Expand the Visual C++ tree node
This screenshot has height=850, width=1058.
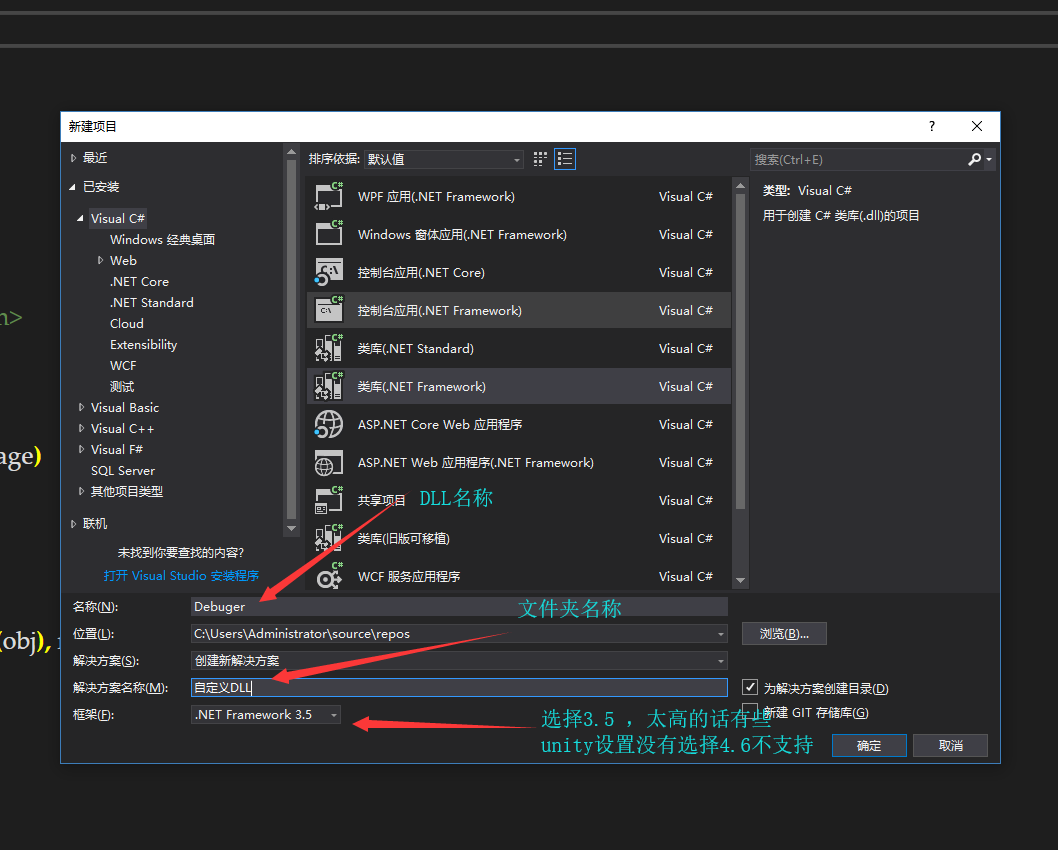(81, 428)
